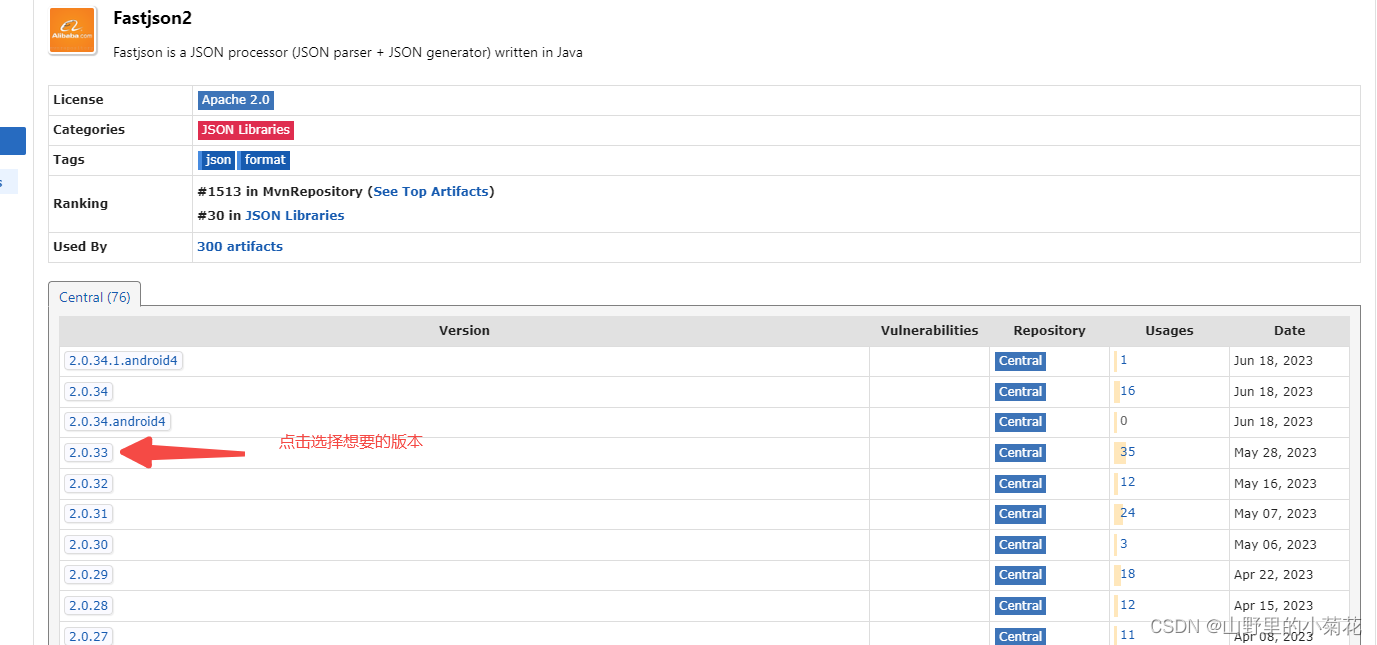Viewport: 1377px width, 645px height.
Task: Open usages count 1 for 2.0.34.1.android4
Action: click(x=1124, y=360)
